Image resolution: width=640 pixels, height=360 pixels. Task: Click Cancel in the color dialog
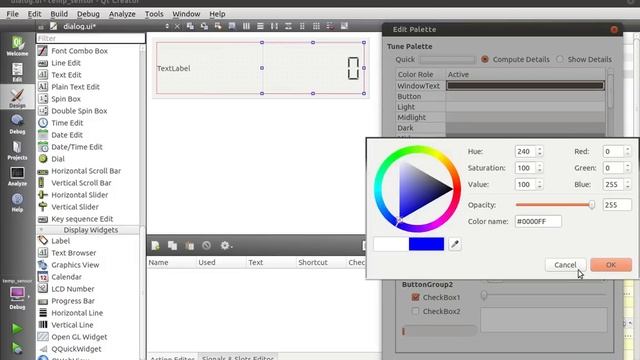565,265
